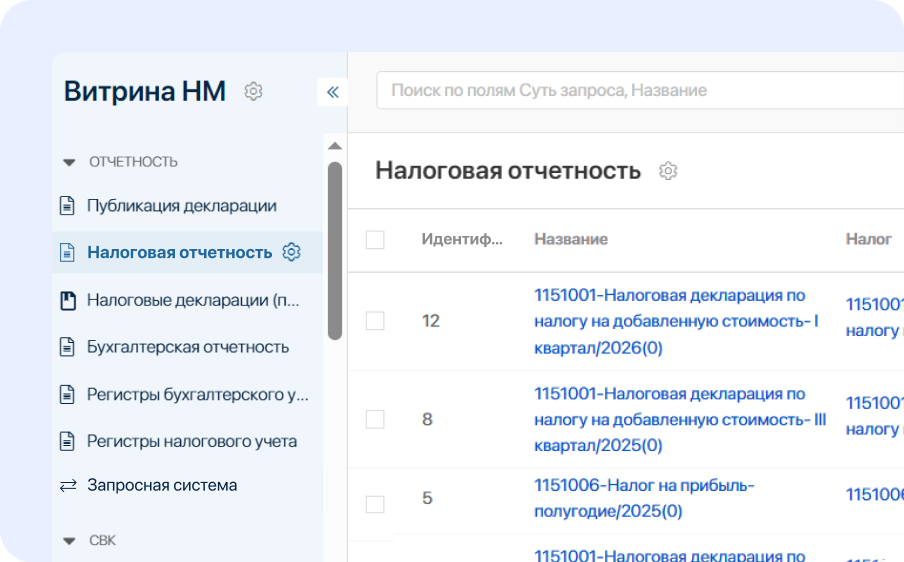Open declaration link I квартал/2026(0)
Image resolution: width=904 pixels, height=562 pixels.
(x=676, y=322)
